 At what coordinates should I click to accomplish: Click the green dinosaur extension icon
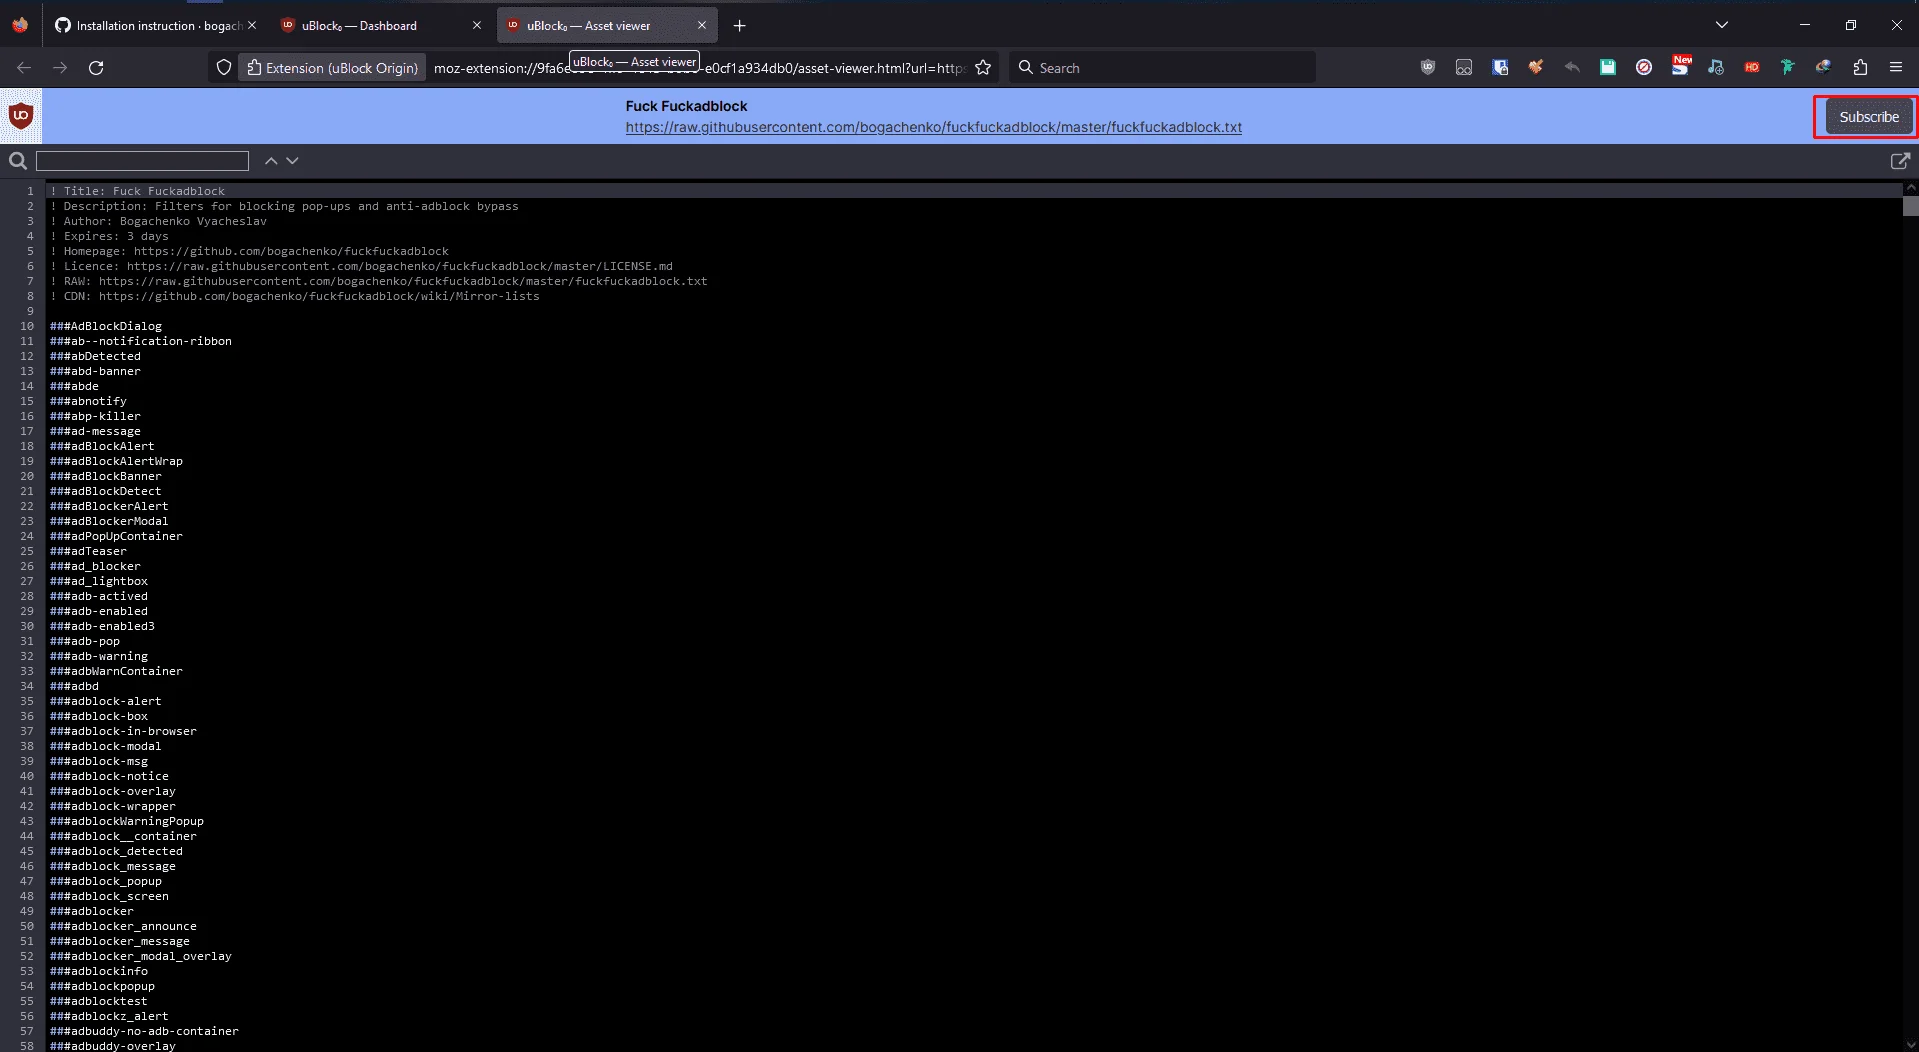1788,67
